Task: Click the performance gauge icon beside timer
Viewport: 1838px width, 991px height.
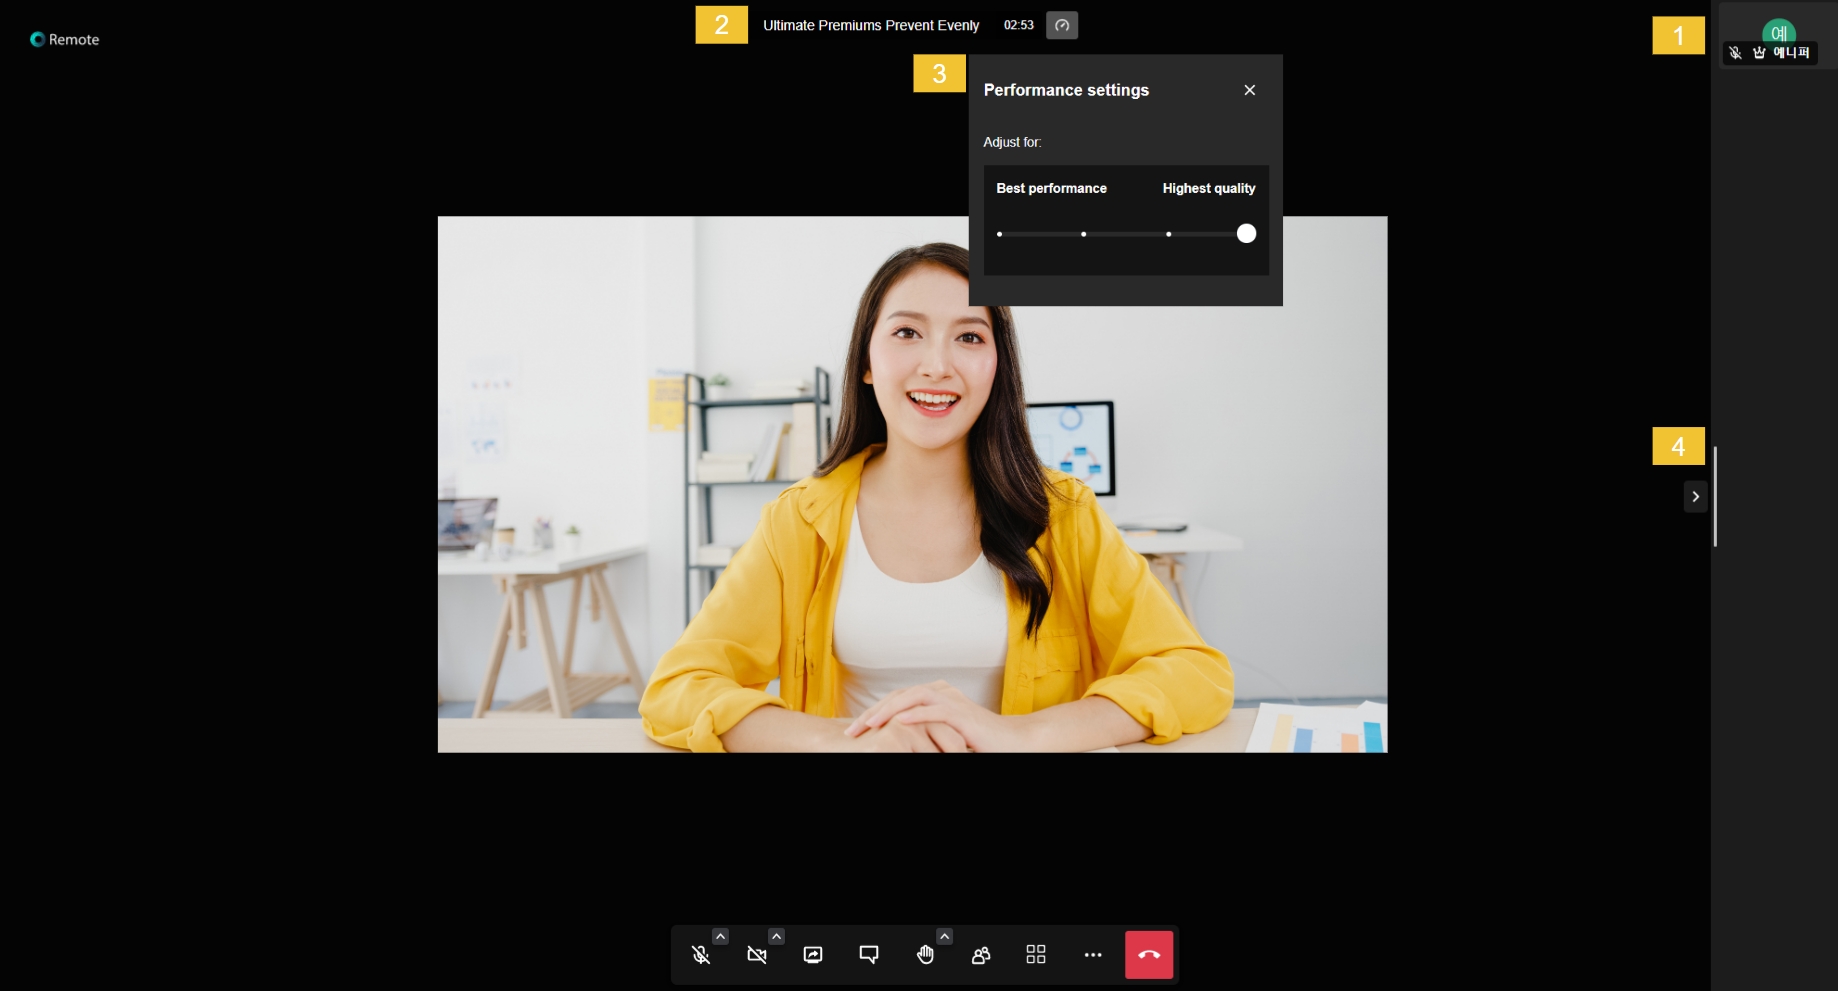Action: 1062,25
